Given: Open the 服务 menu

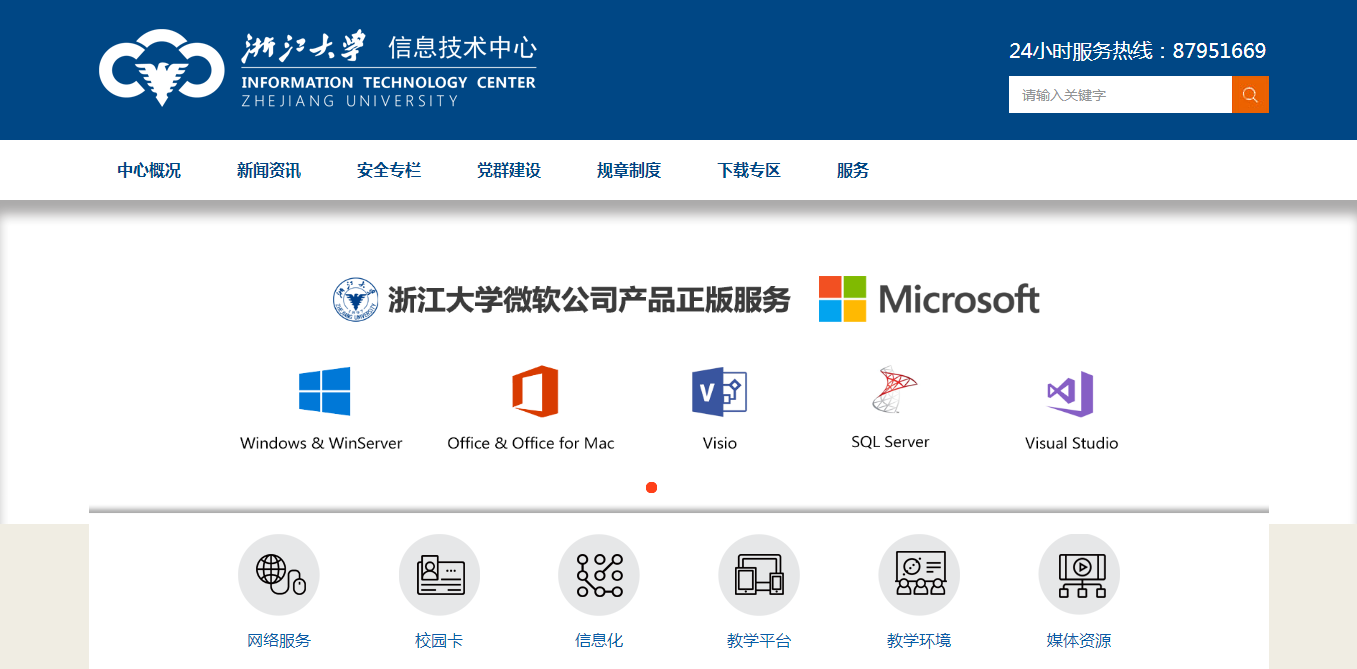Looking at the screenshot, I should pyautogui.click(x=853, y=170).
